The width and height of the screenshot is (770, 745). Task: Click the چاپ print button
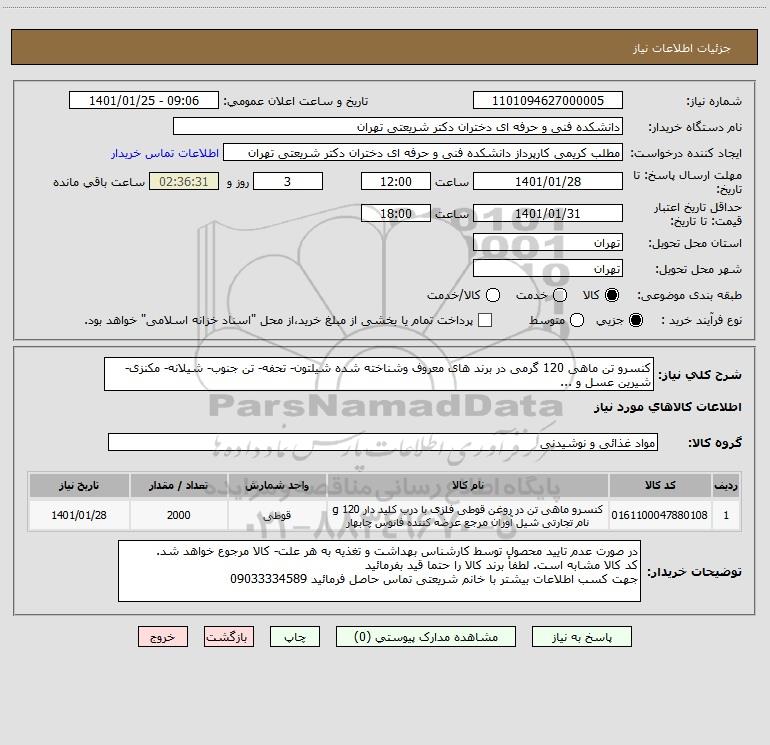(295, 637)
